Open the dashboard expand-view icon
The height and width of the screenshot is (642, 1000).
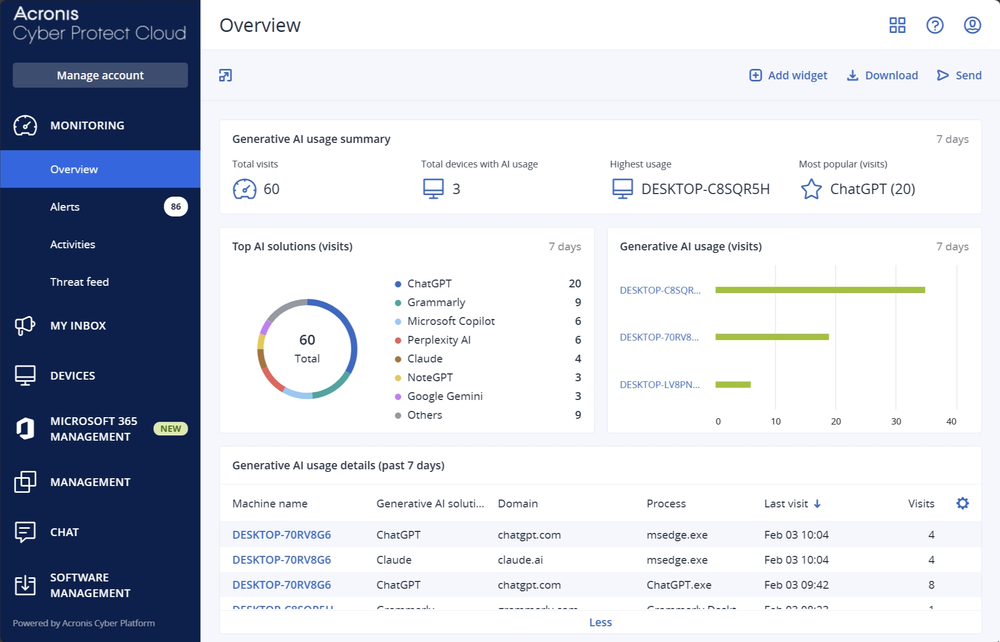[x=227, y=75]
